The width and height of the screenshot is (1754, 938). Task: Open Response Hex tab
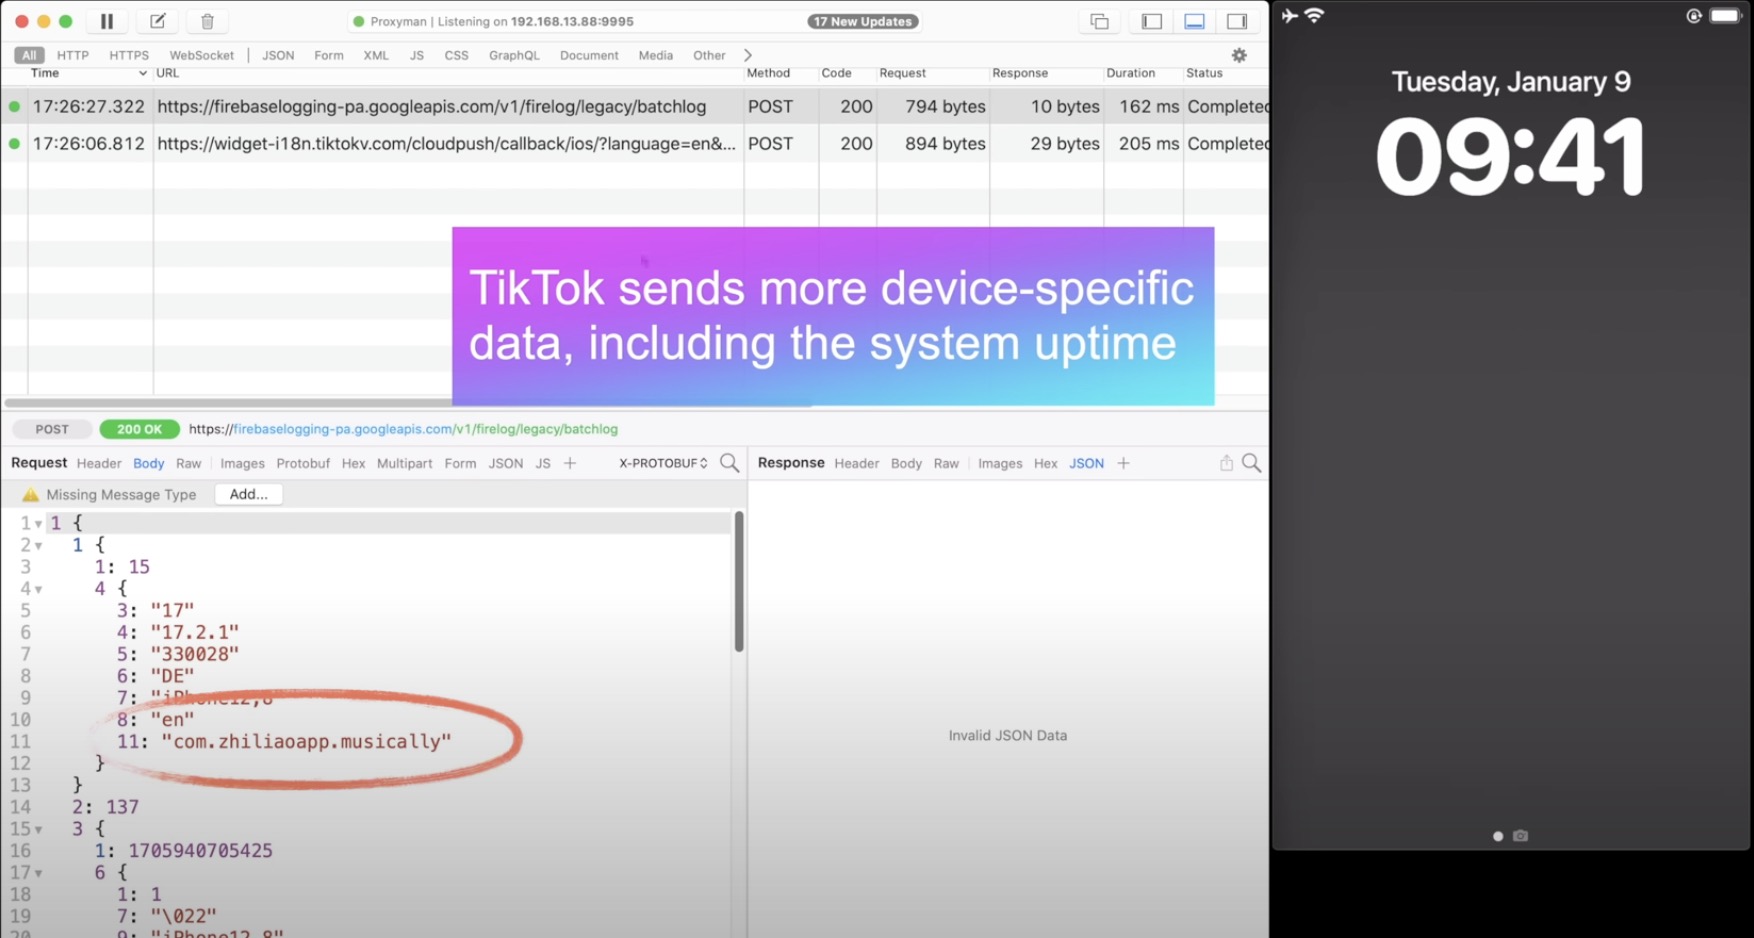[1045, 463]
